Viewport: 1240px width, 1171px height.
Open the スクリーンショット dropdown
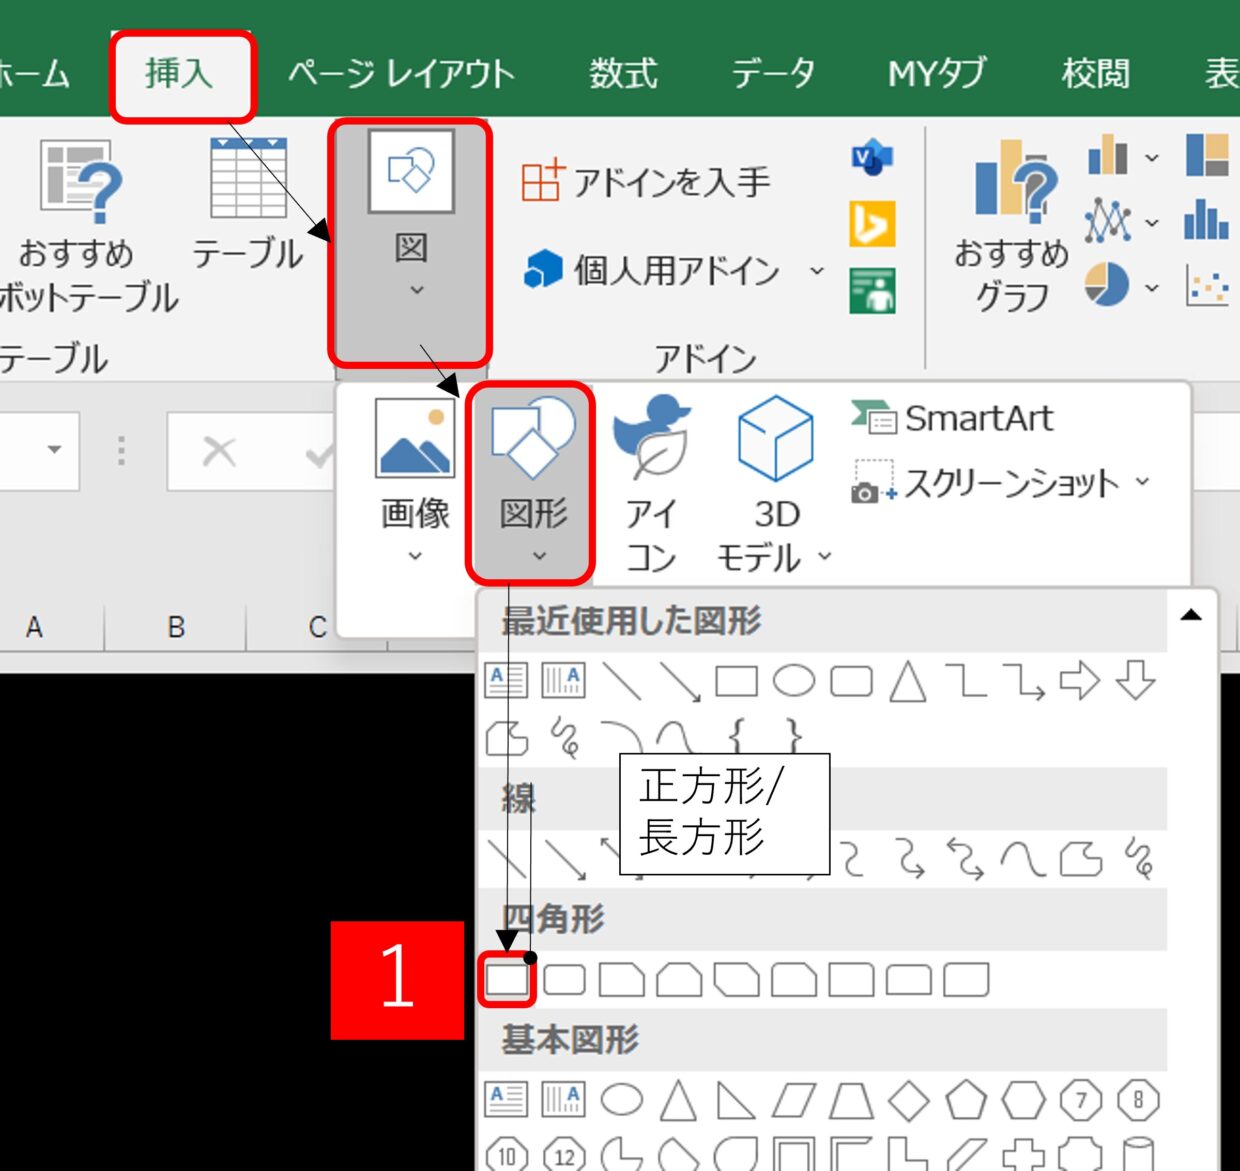[x=1001, y=484]
